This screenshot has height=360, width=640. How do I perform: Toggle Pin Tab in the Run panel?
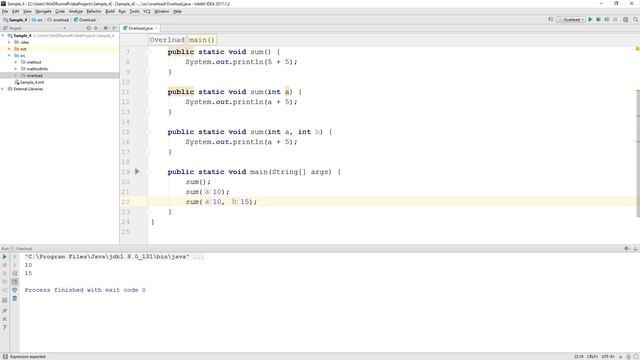(4, 311)
